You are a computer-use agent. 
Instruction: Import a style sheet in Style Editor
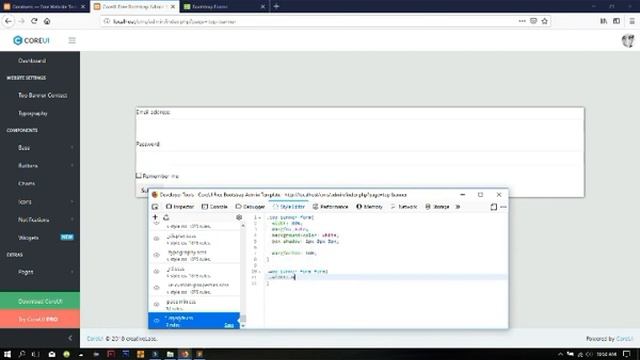[x=166, y=217]
